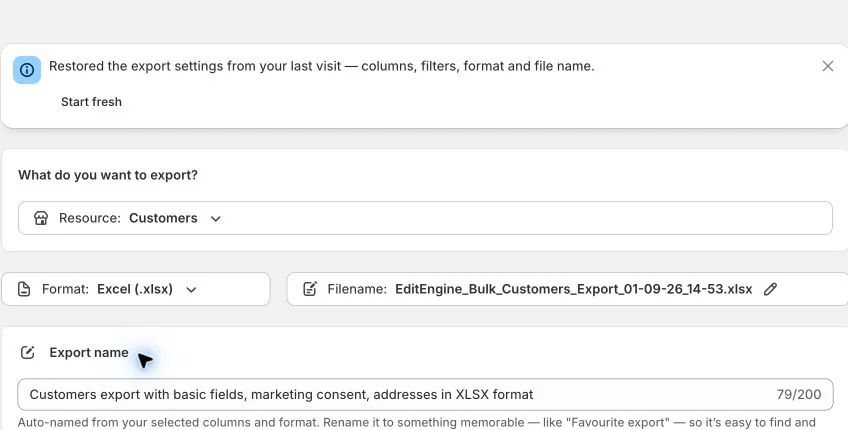Click the Start fresh button

[91, 102]
